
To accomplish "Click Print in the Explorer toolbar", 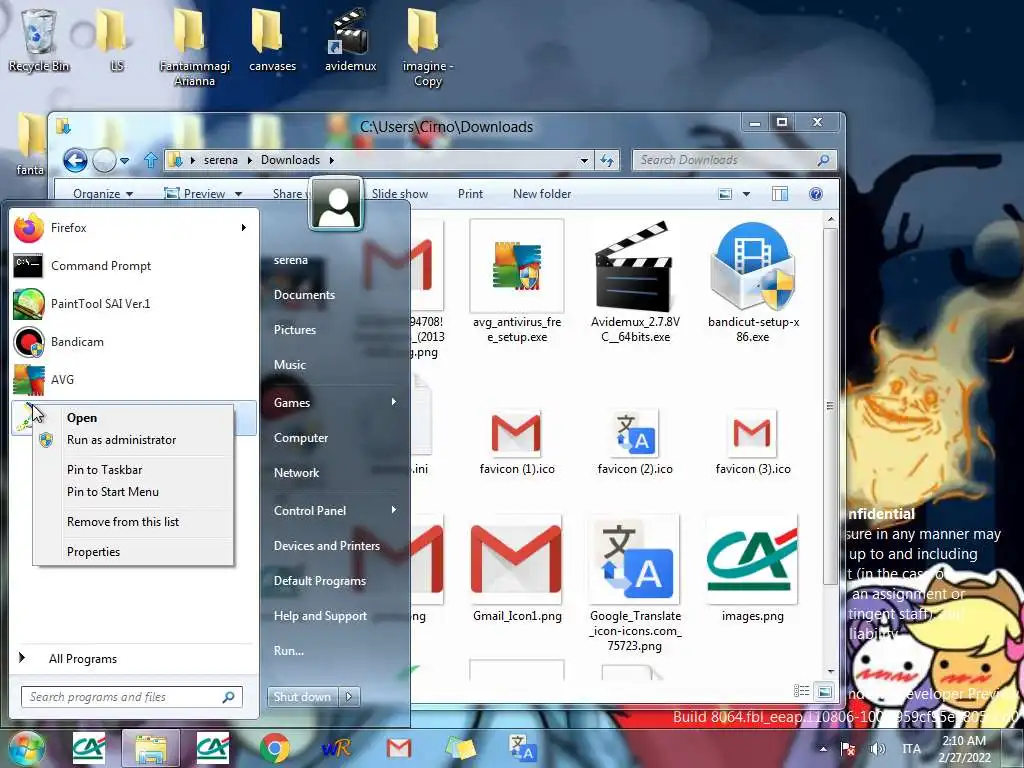I will pos(470,194).
